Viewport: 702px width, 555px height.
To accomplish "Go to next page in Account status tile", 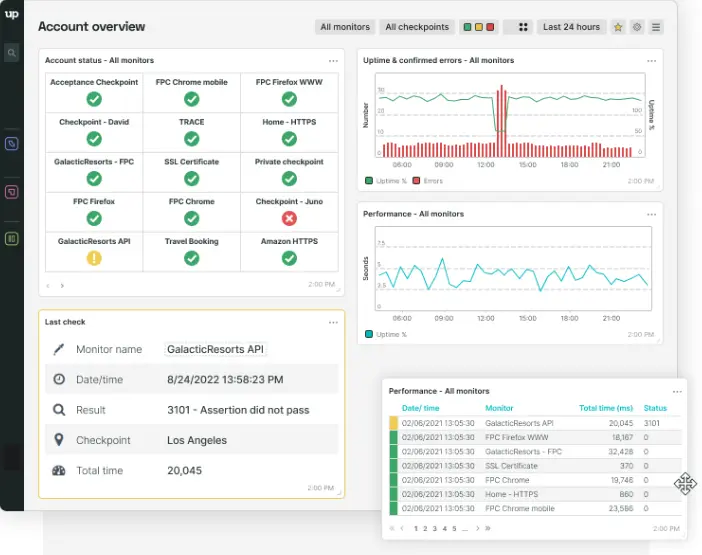I will [x=62, y=286].
